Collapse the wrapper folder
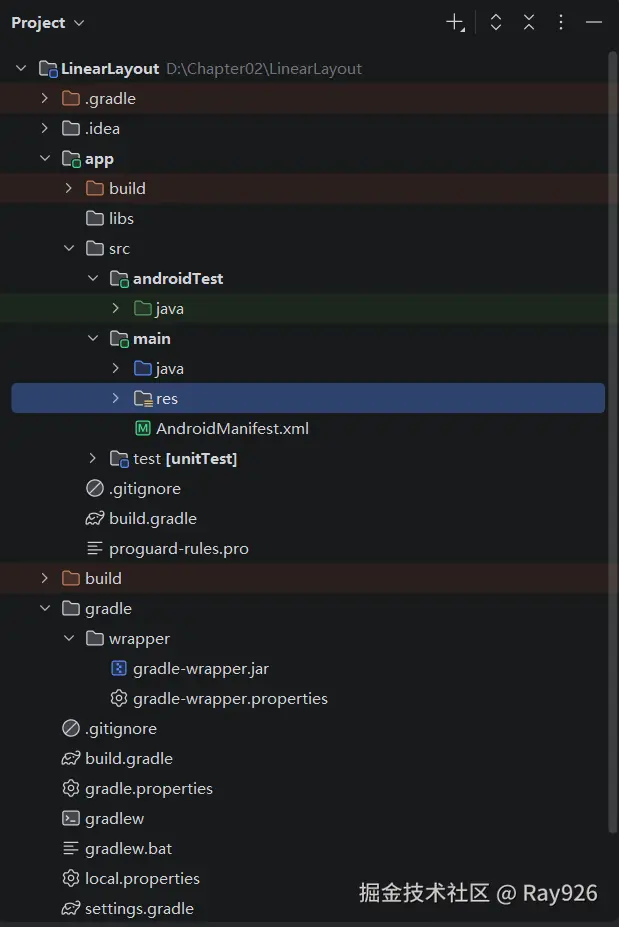619x927 pixels. [69, 639]
